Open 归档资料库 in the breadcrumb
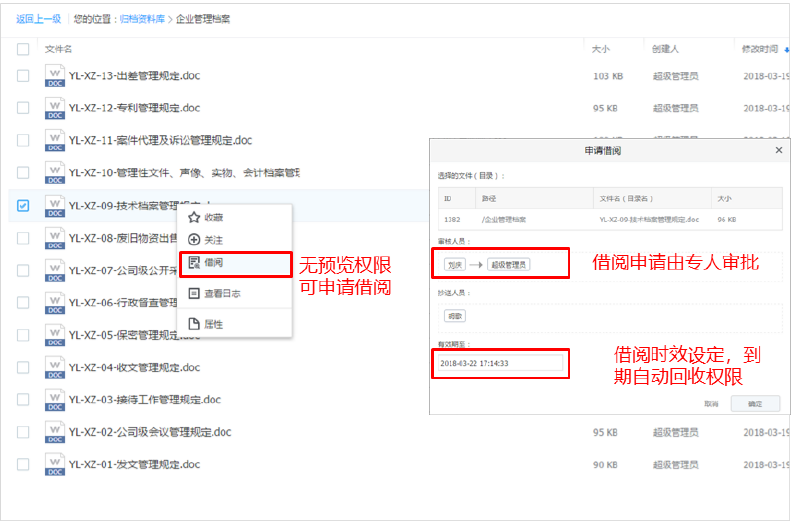This screenshot has height=521, width=793. [x=143, y=18]
